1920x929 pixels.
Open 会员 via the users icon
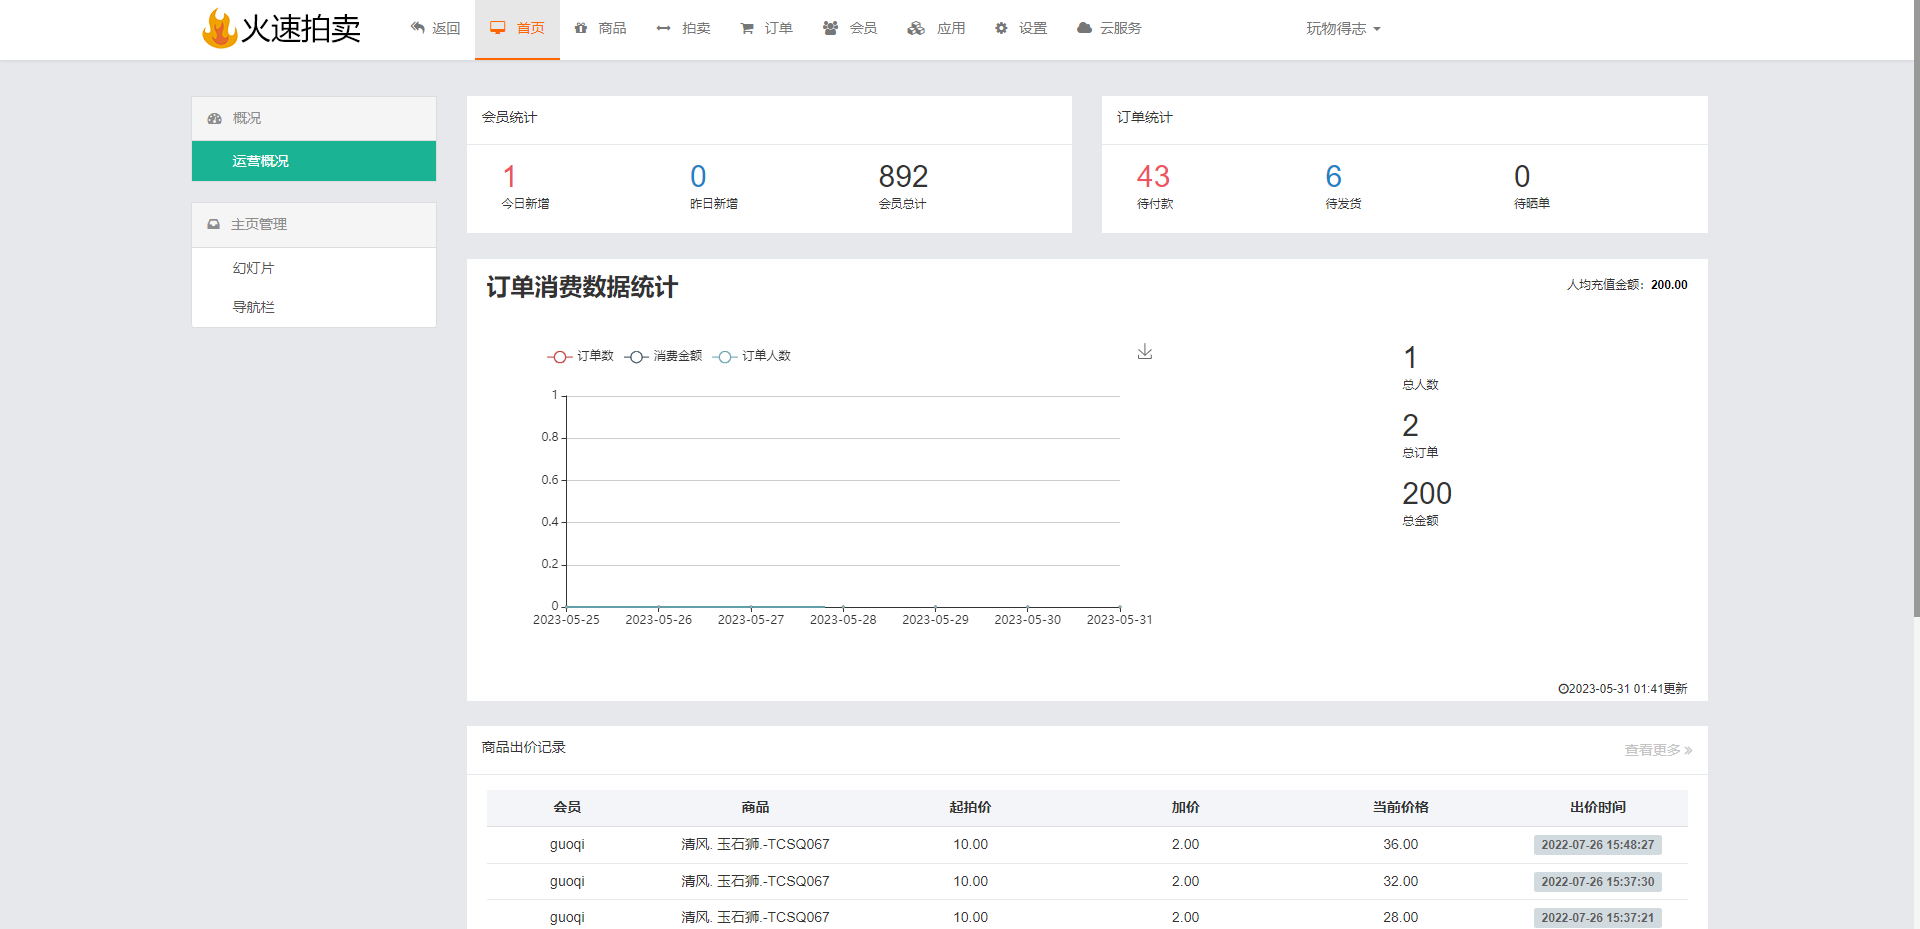(830, 28)
